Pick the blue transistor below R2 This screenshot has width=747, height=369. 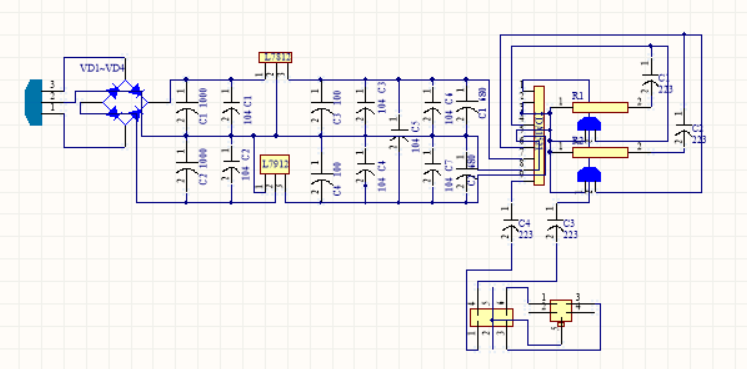point(589,174)
